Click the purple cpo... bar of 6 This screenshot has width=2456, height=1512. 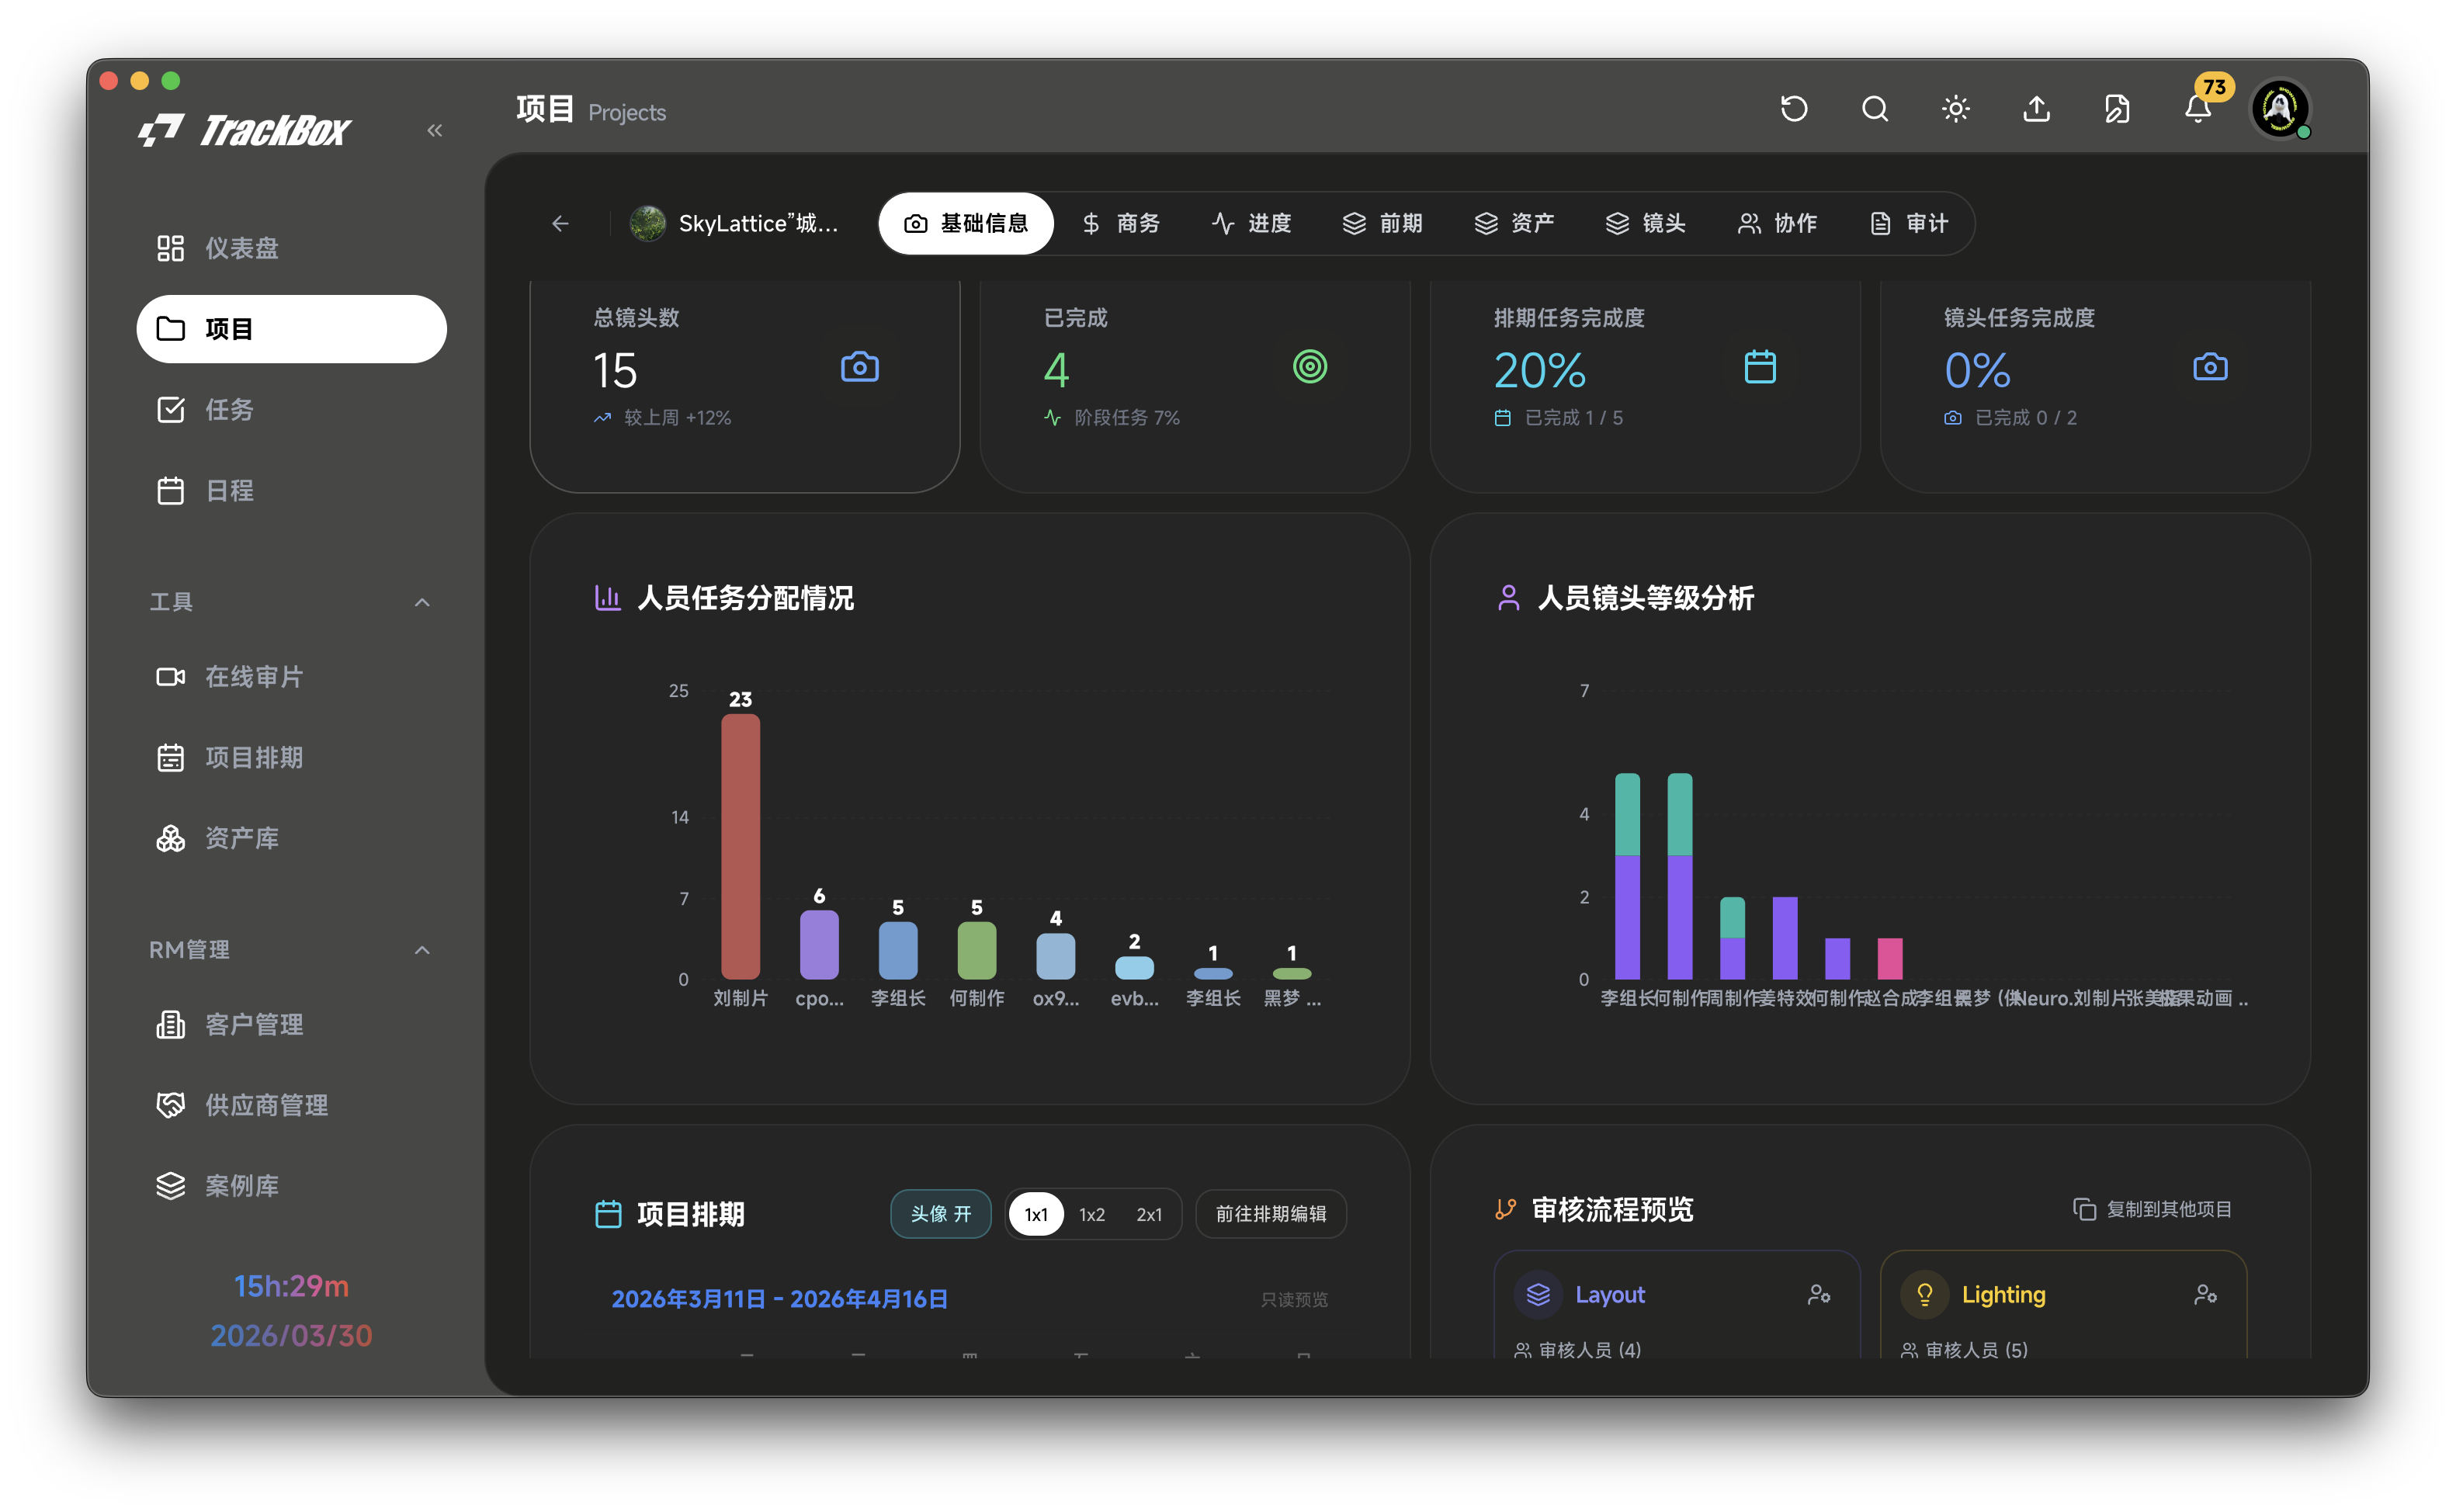(x=819, y=944)
